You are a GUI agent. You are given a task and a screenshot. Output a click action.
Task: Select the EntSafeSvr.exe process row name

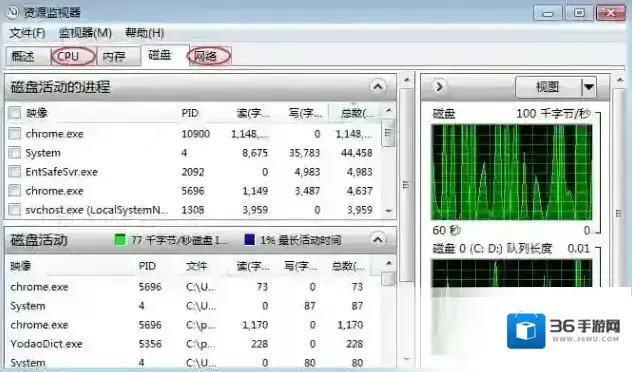pyautogui.click(x=61, y=172)
